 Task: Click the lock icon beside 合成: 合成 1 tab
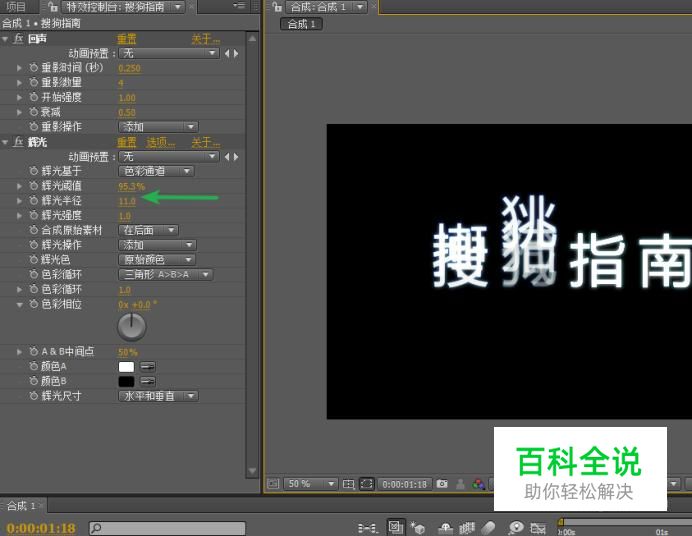[277, 7]
